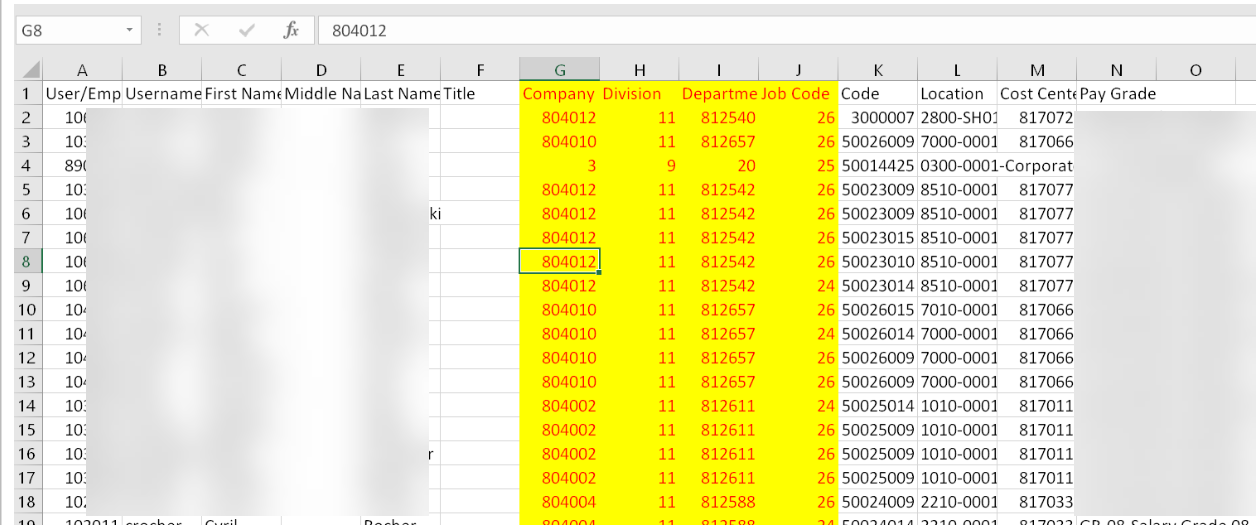Click the Title header cell
The height and width of the screenshot is (525, 1256).
click(480, 93)
